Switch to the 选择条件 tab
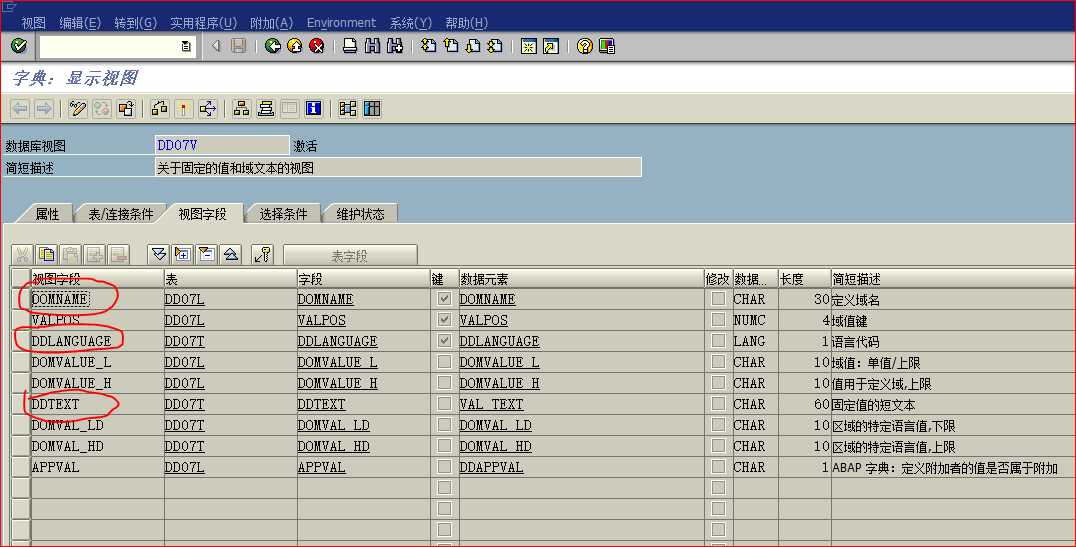Image resolution: width=1076 pixels, height=547 pixels. [x=283, y=214]
